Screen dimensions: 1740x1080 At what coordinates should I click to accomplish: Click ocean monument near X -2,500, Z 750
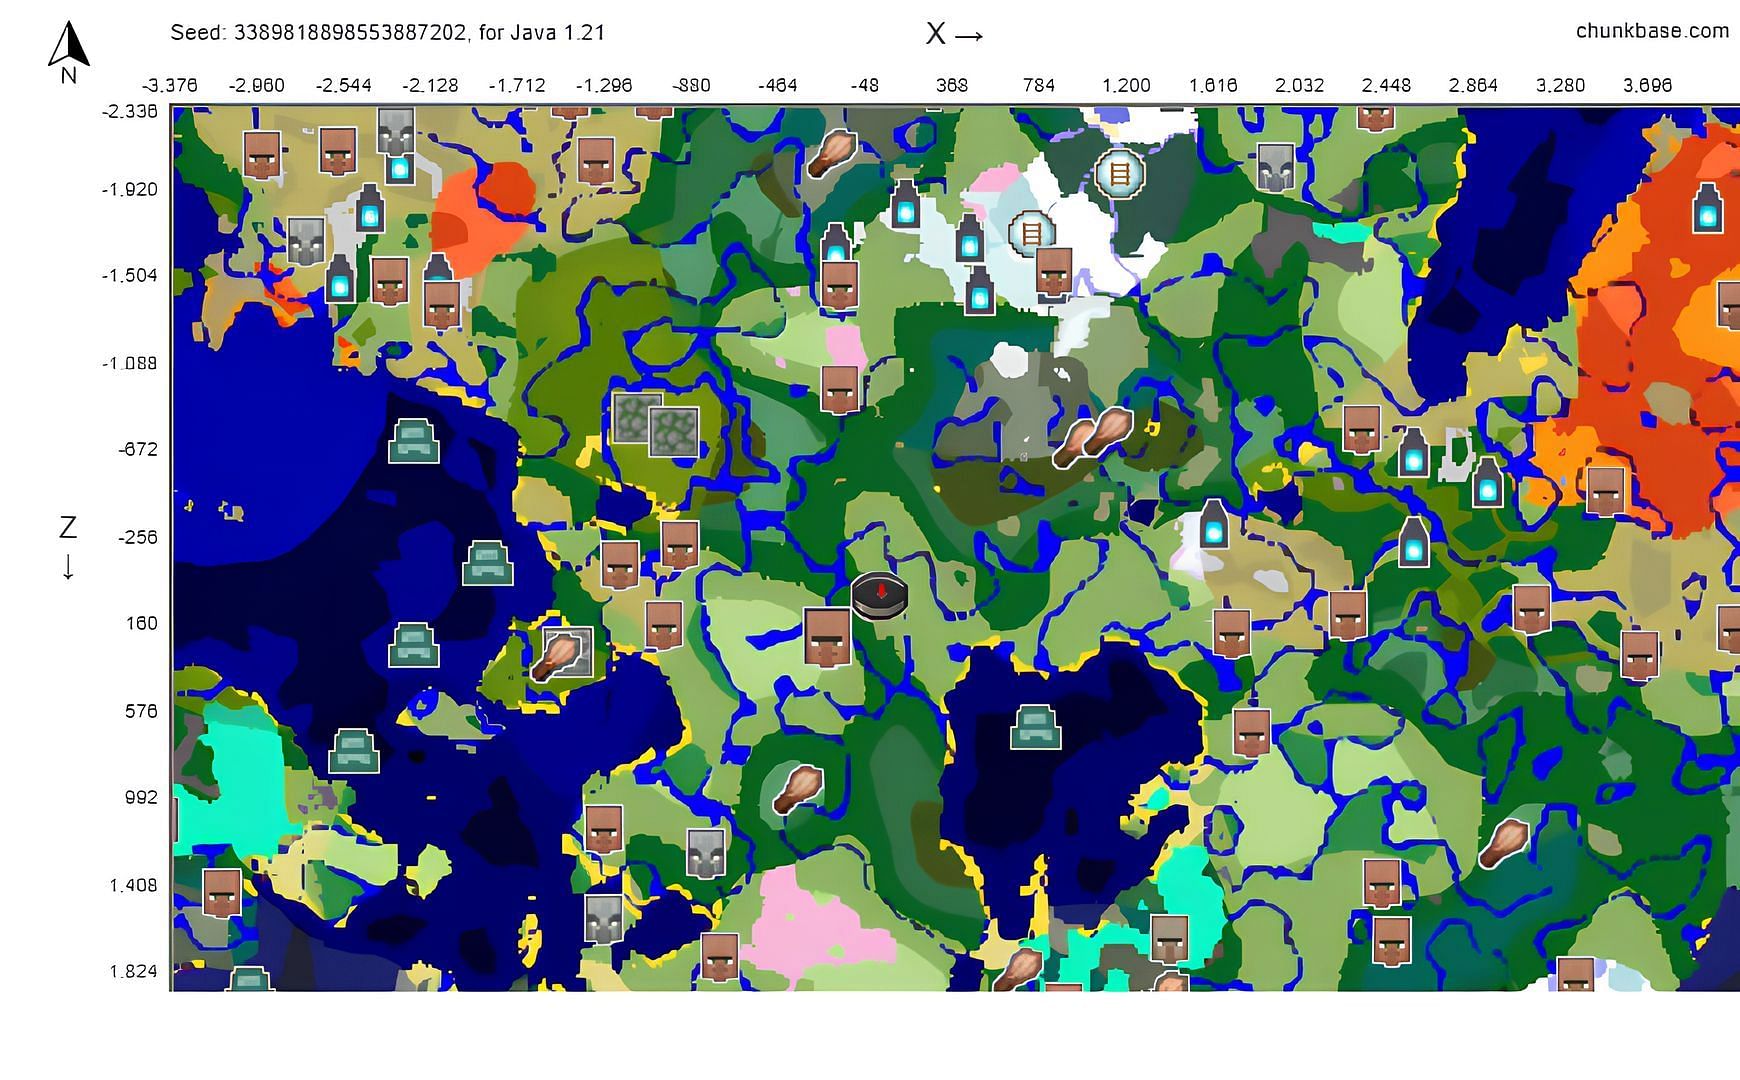(354, 750)
